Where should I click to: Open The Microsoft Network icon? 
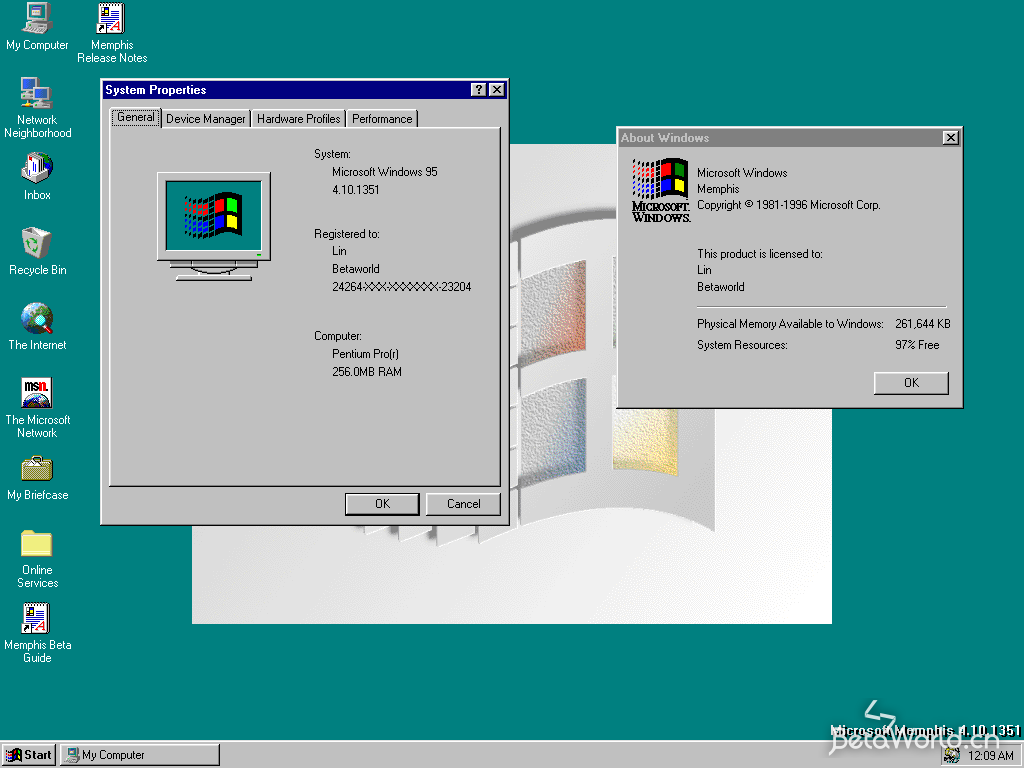[37, 393]
